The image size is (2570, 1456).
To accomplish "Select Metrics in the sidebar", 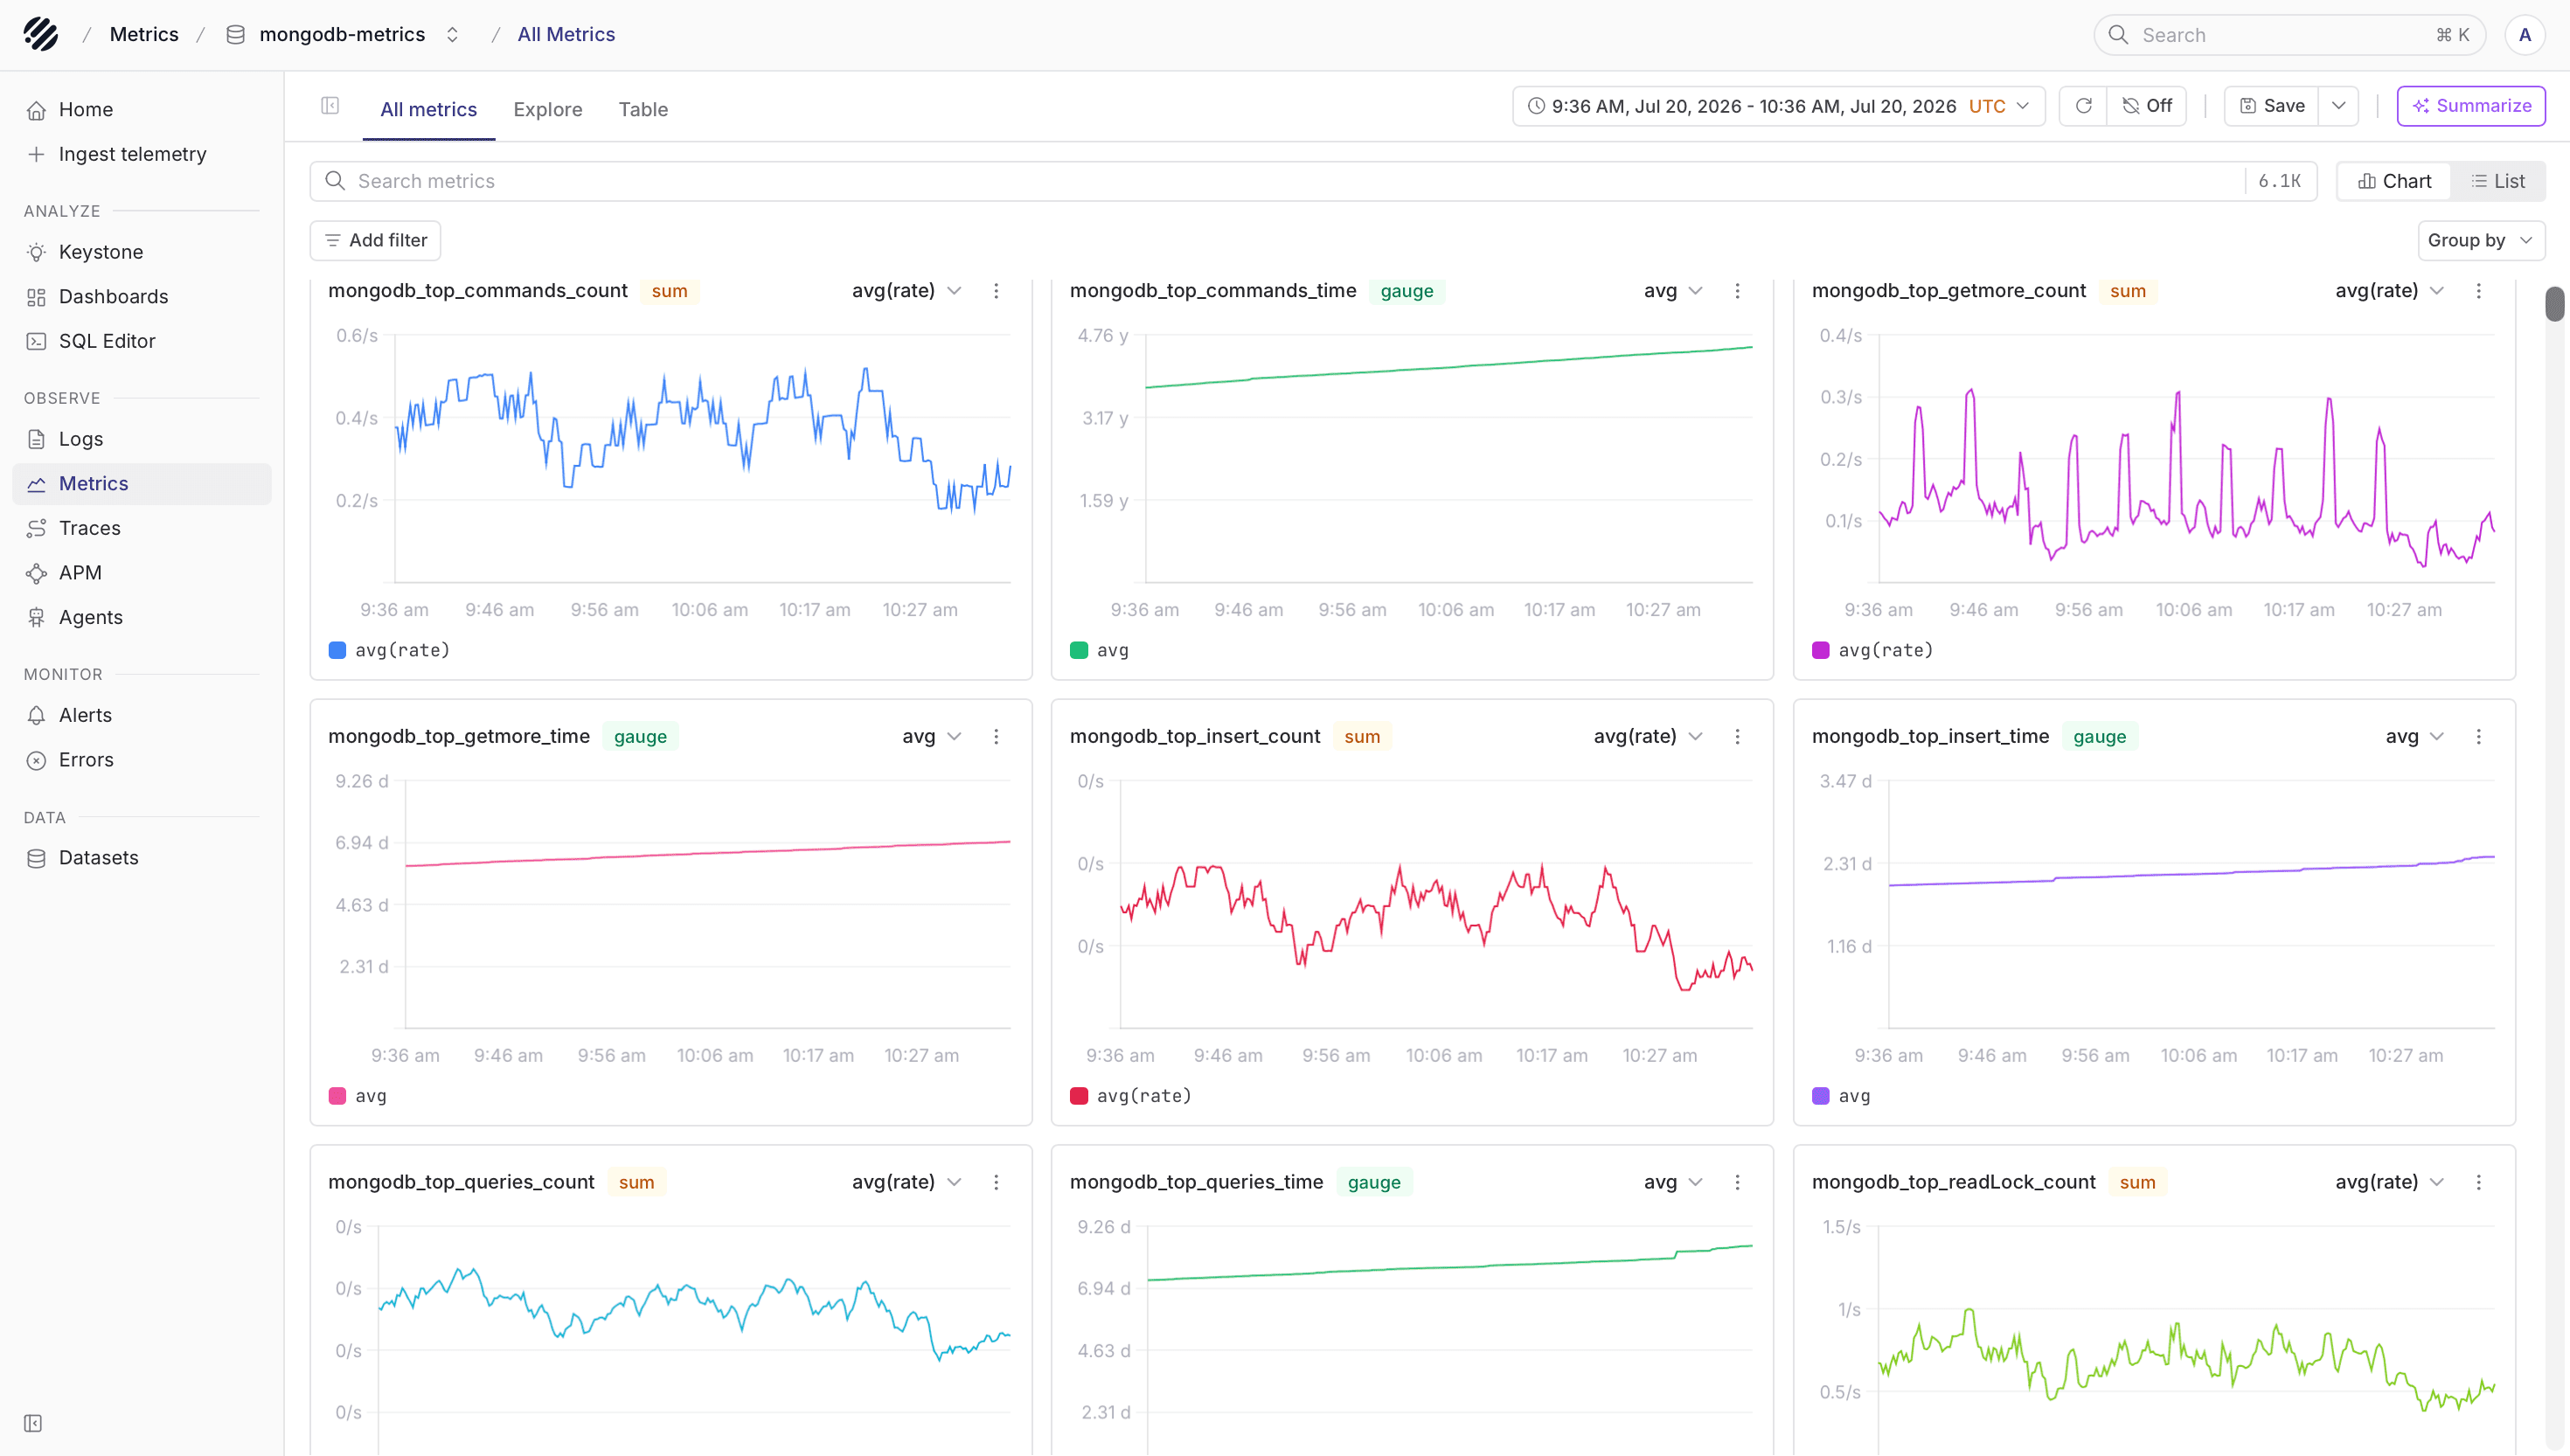I will pos(142,484).
